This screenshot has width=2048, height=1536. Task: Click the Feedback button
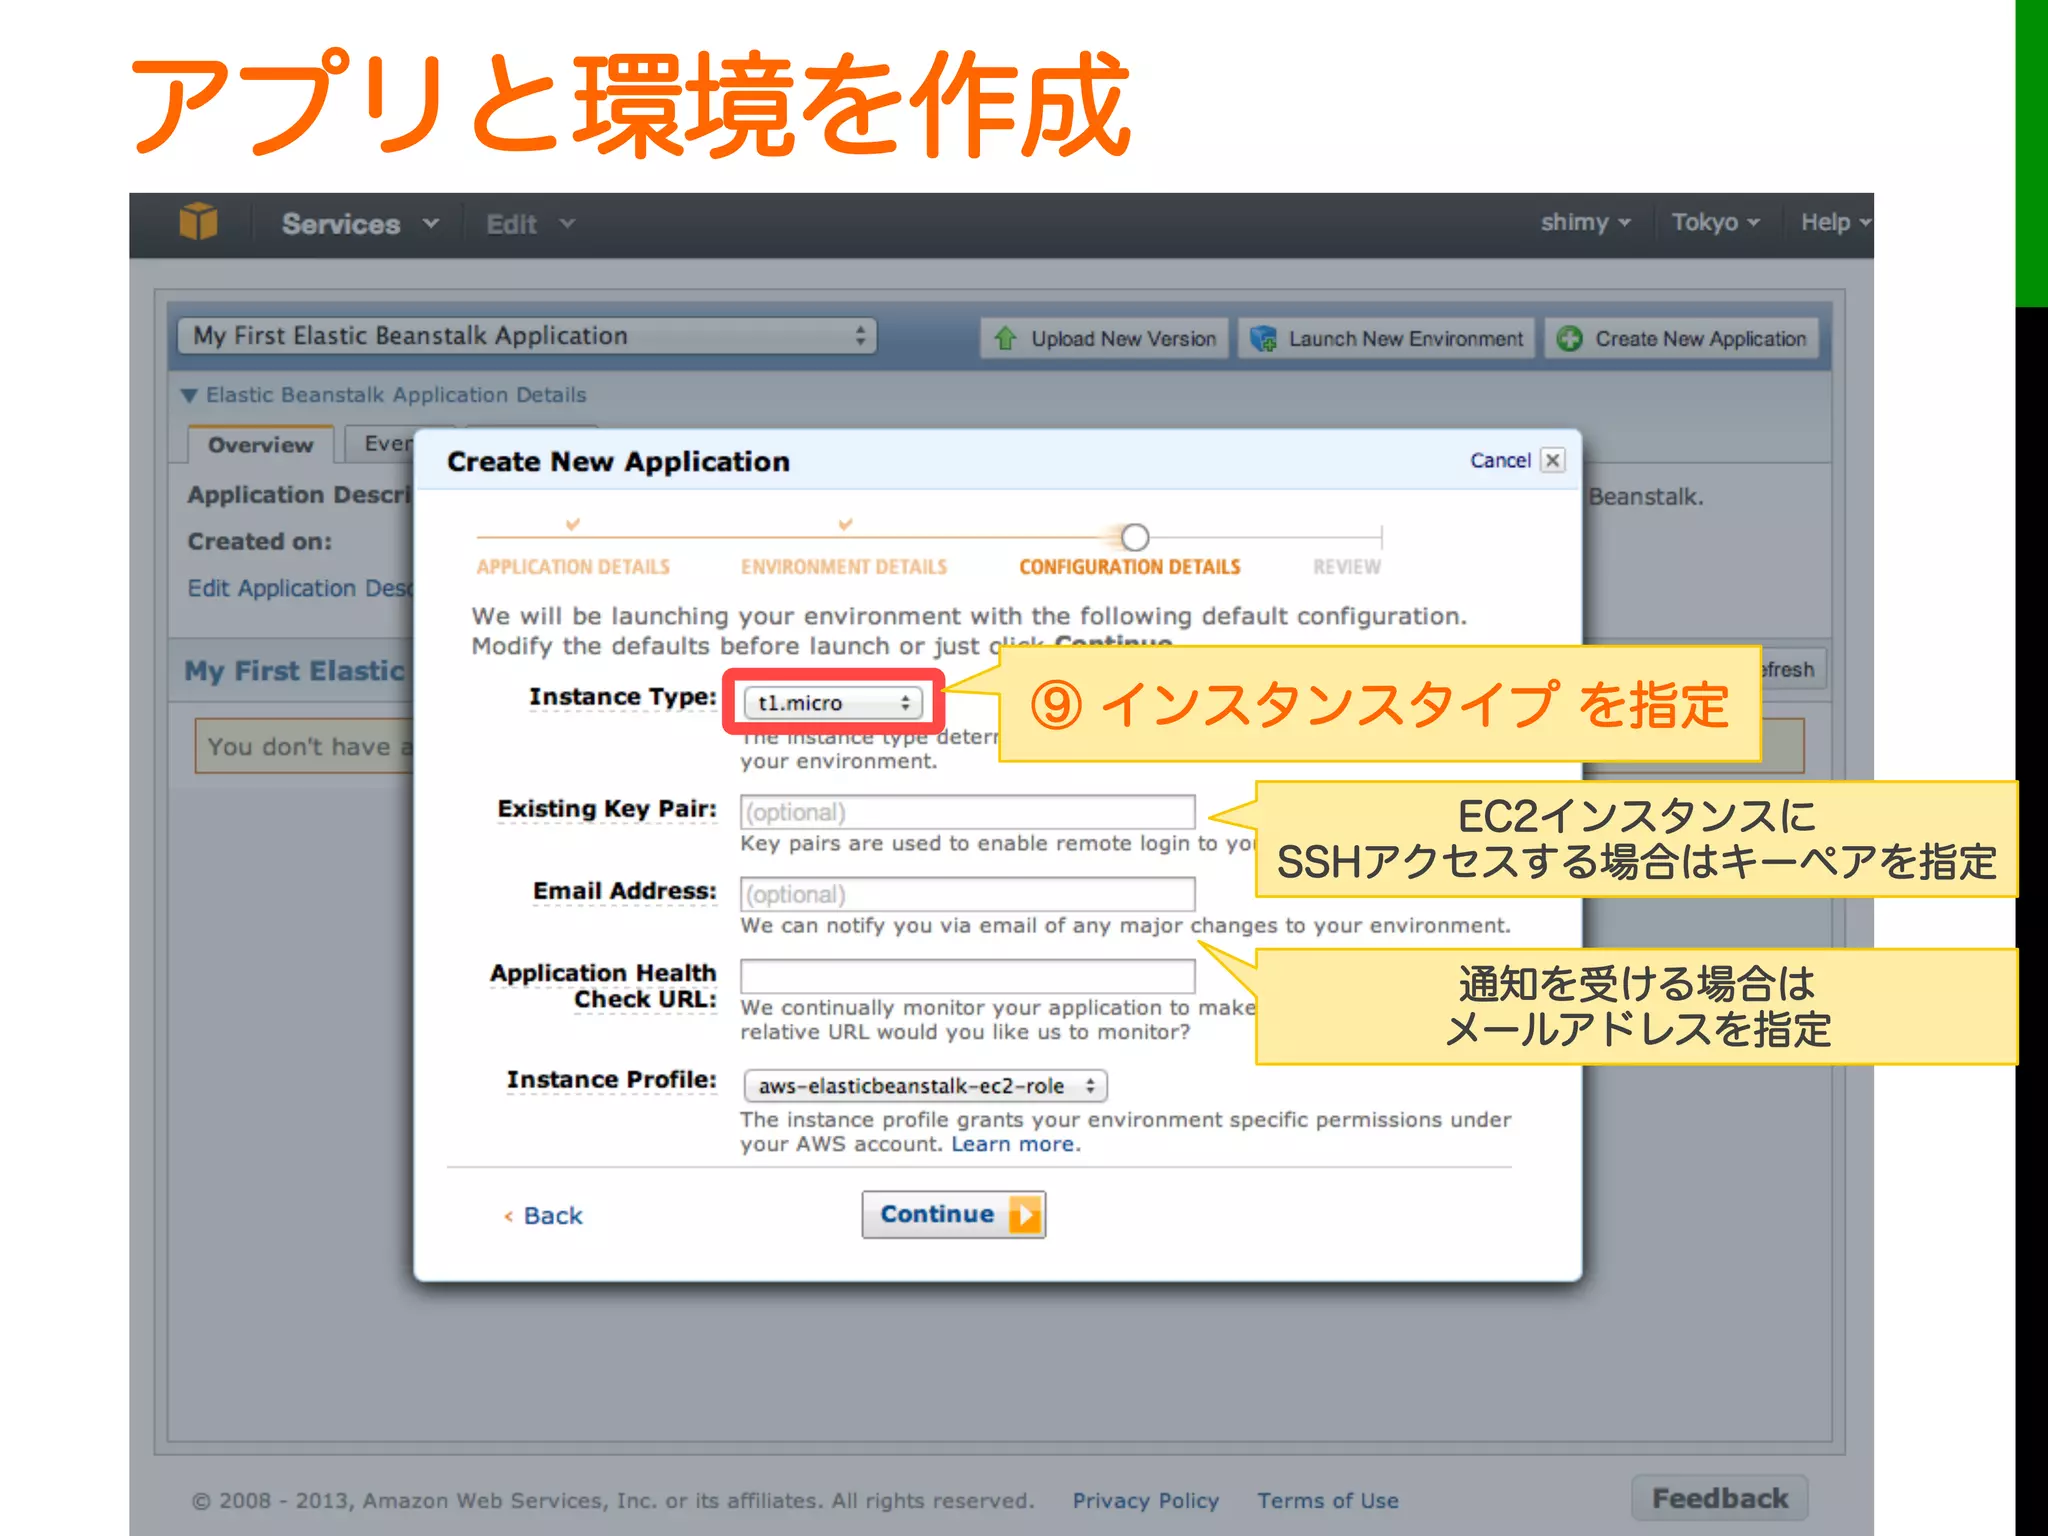point(1720,1498)
